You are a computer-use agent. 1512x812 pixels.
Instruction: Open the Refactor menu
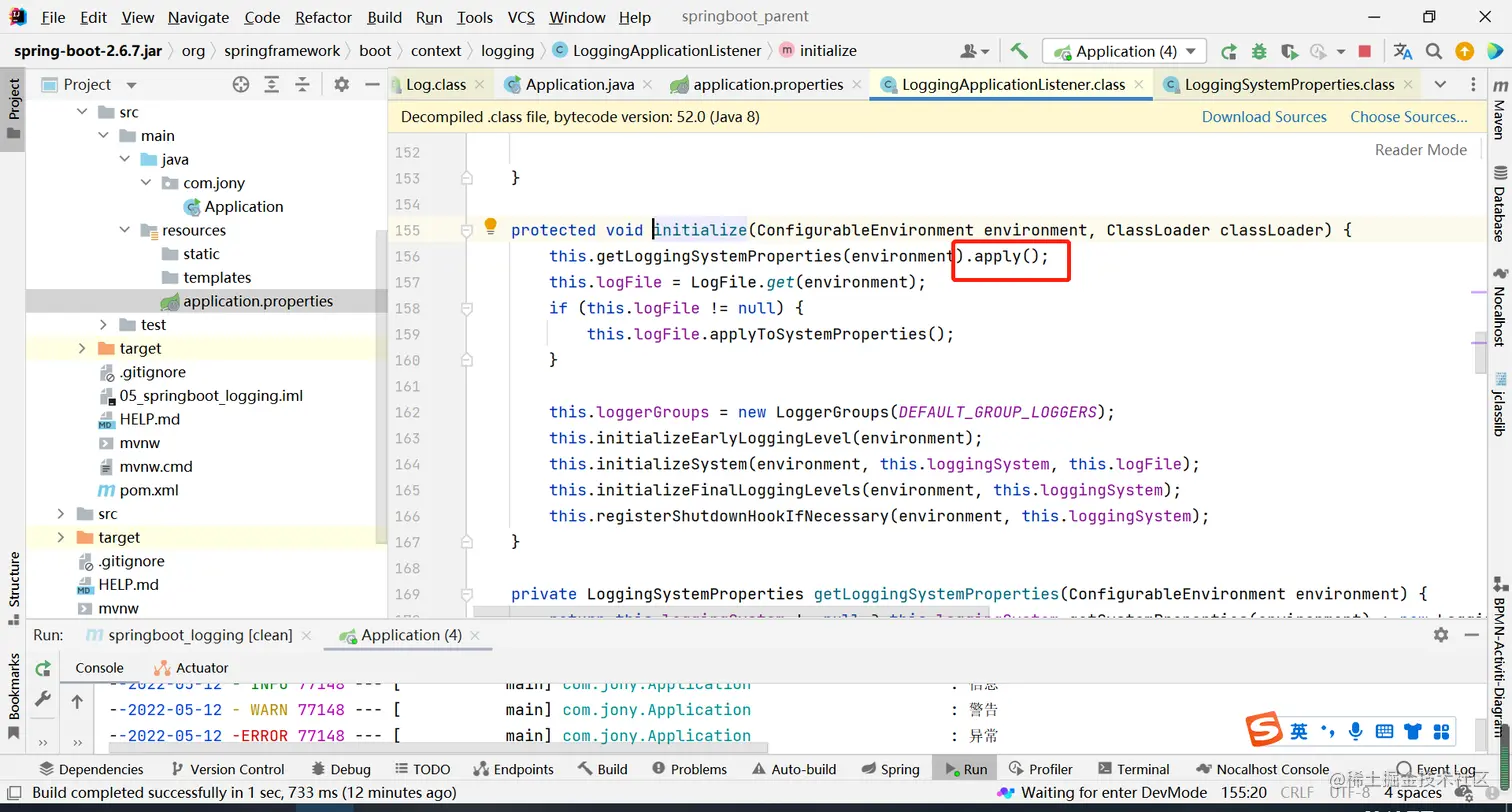(324, 17)
